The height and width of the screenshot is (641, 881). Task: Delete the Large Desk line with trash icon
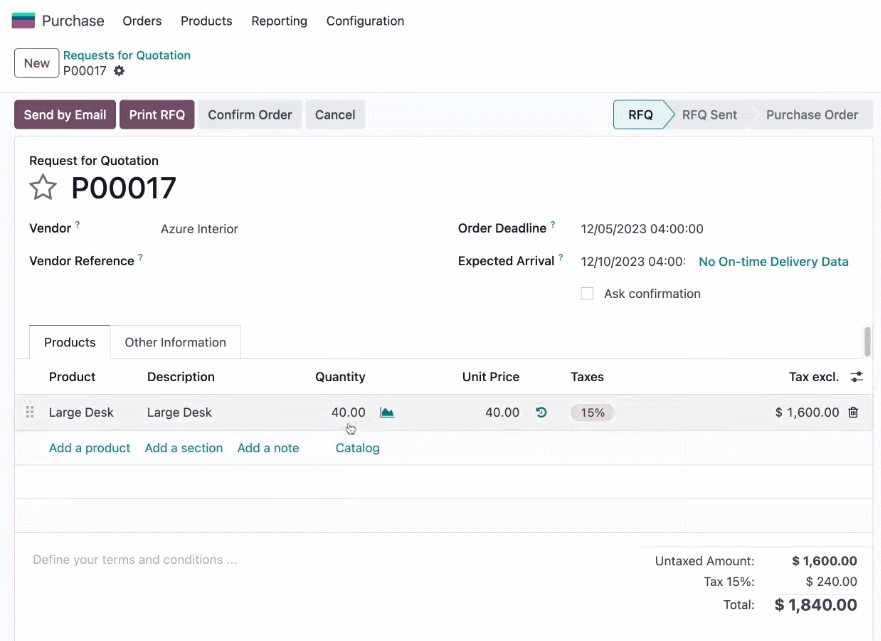(x=853, y=412)
